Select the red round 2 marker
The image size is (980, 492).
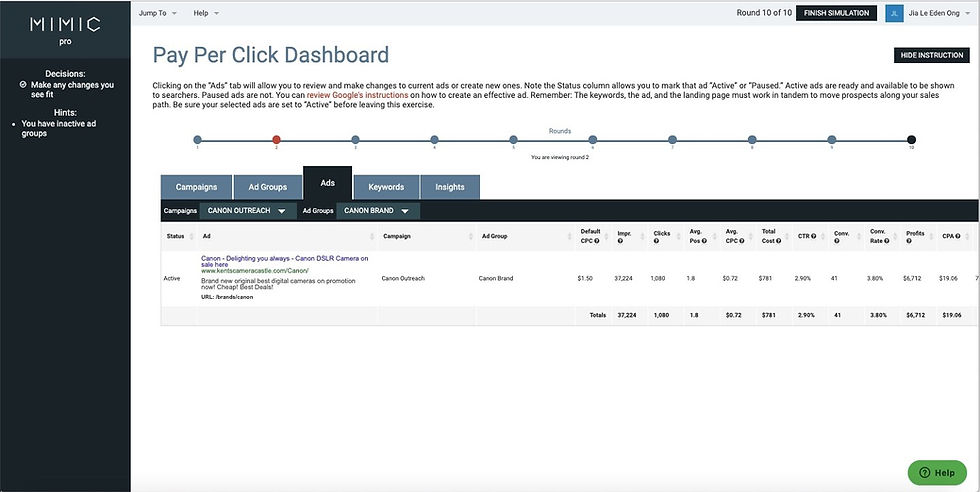coord(276,139)
